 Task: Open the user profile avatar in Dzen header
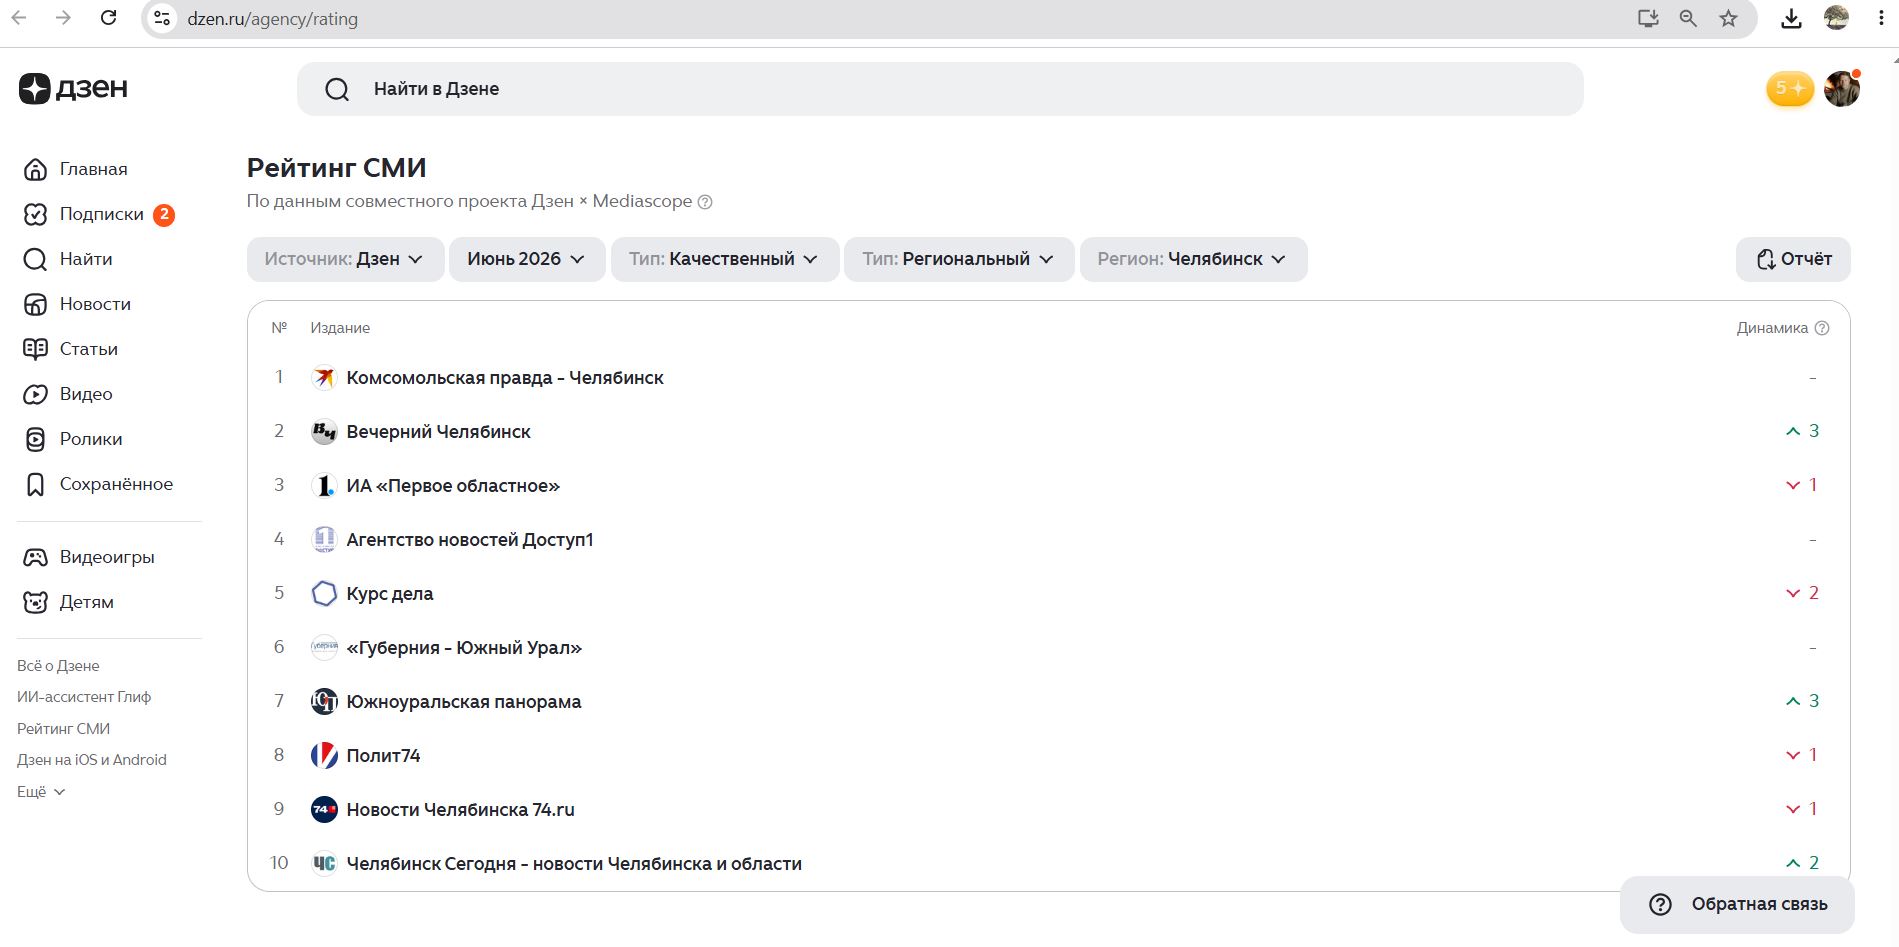(1842, 89)
